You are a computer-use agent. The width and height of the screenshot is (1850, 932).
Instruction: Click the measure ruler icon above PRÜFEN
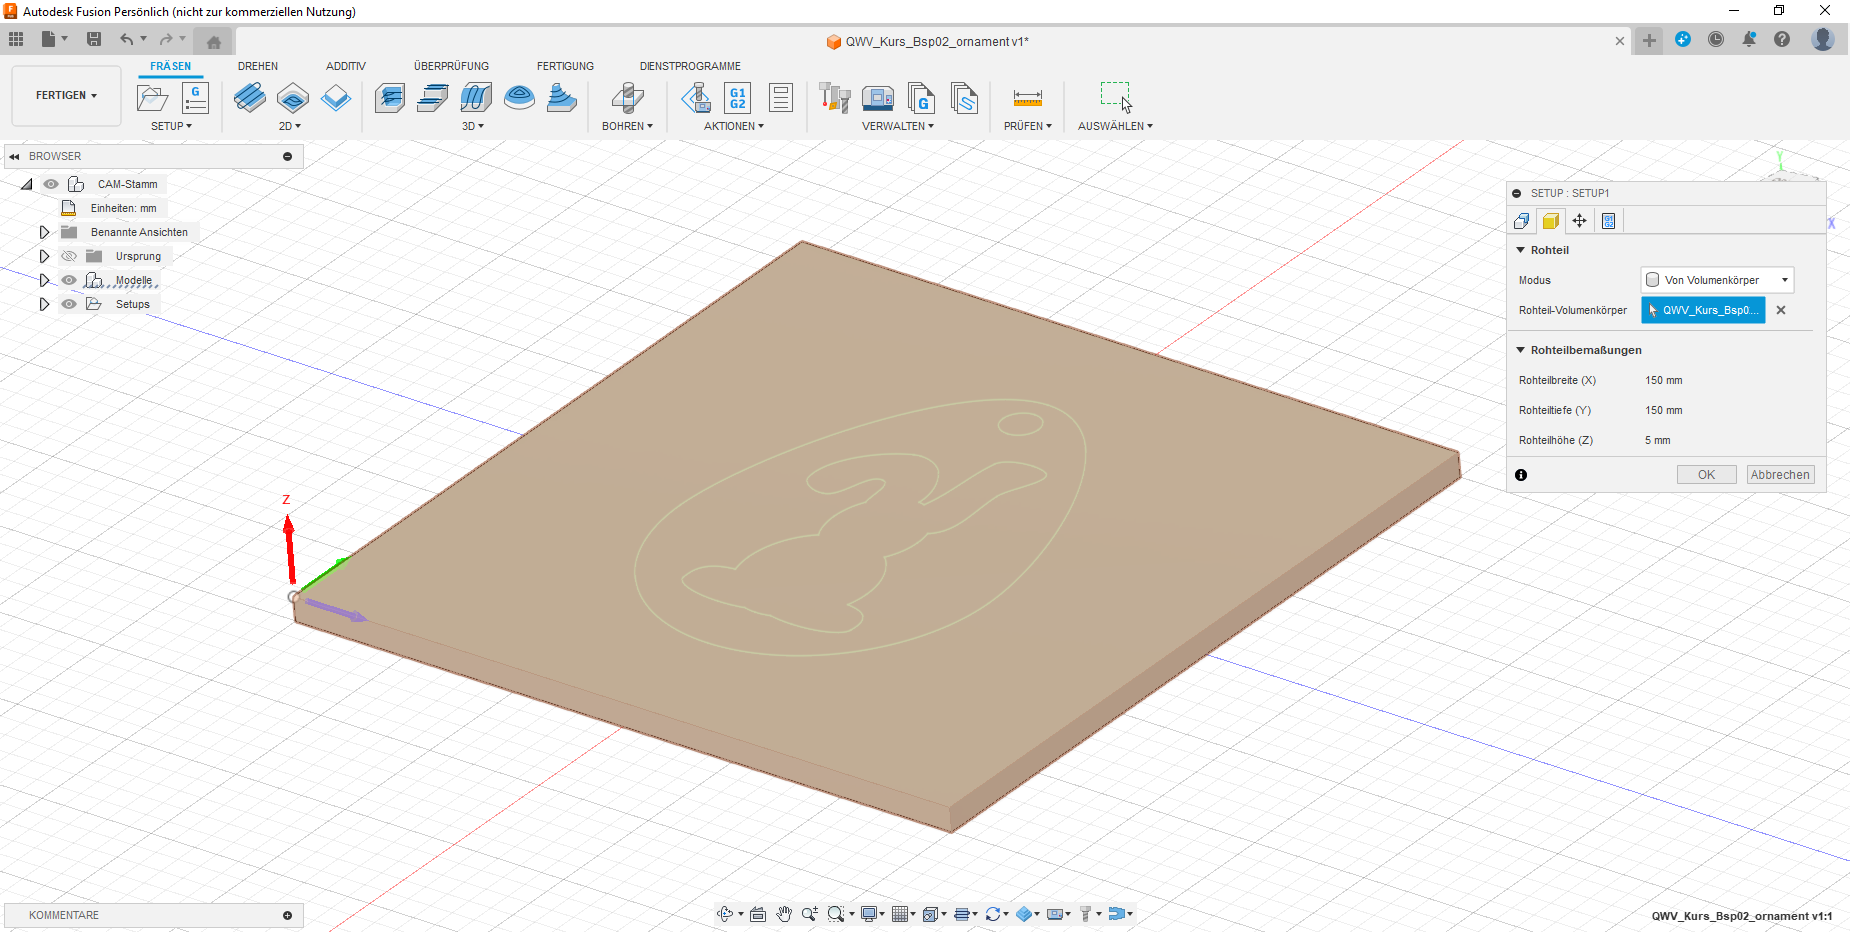pos(1027,98)
